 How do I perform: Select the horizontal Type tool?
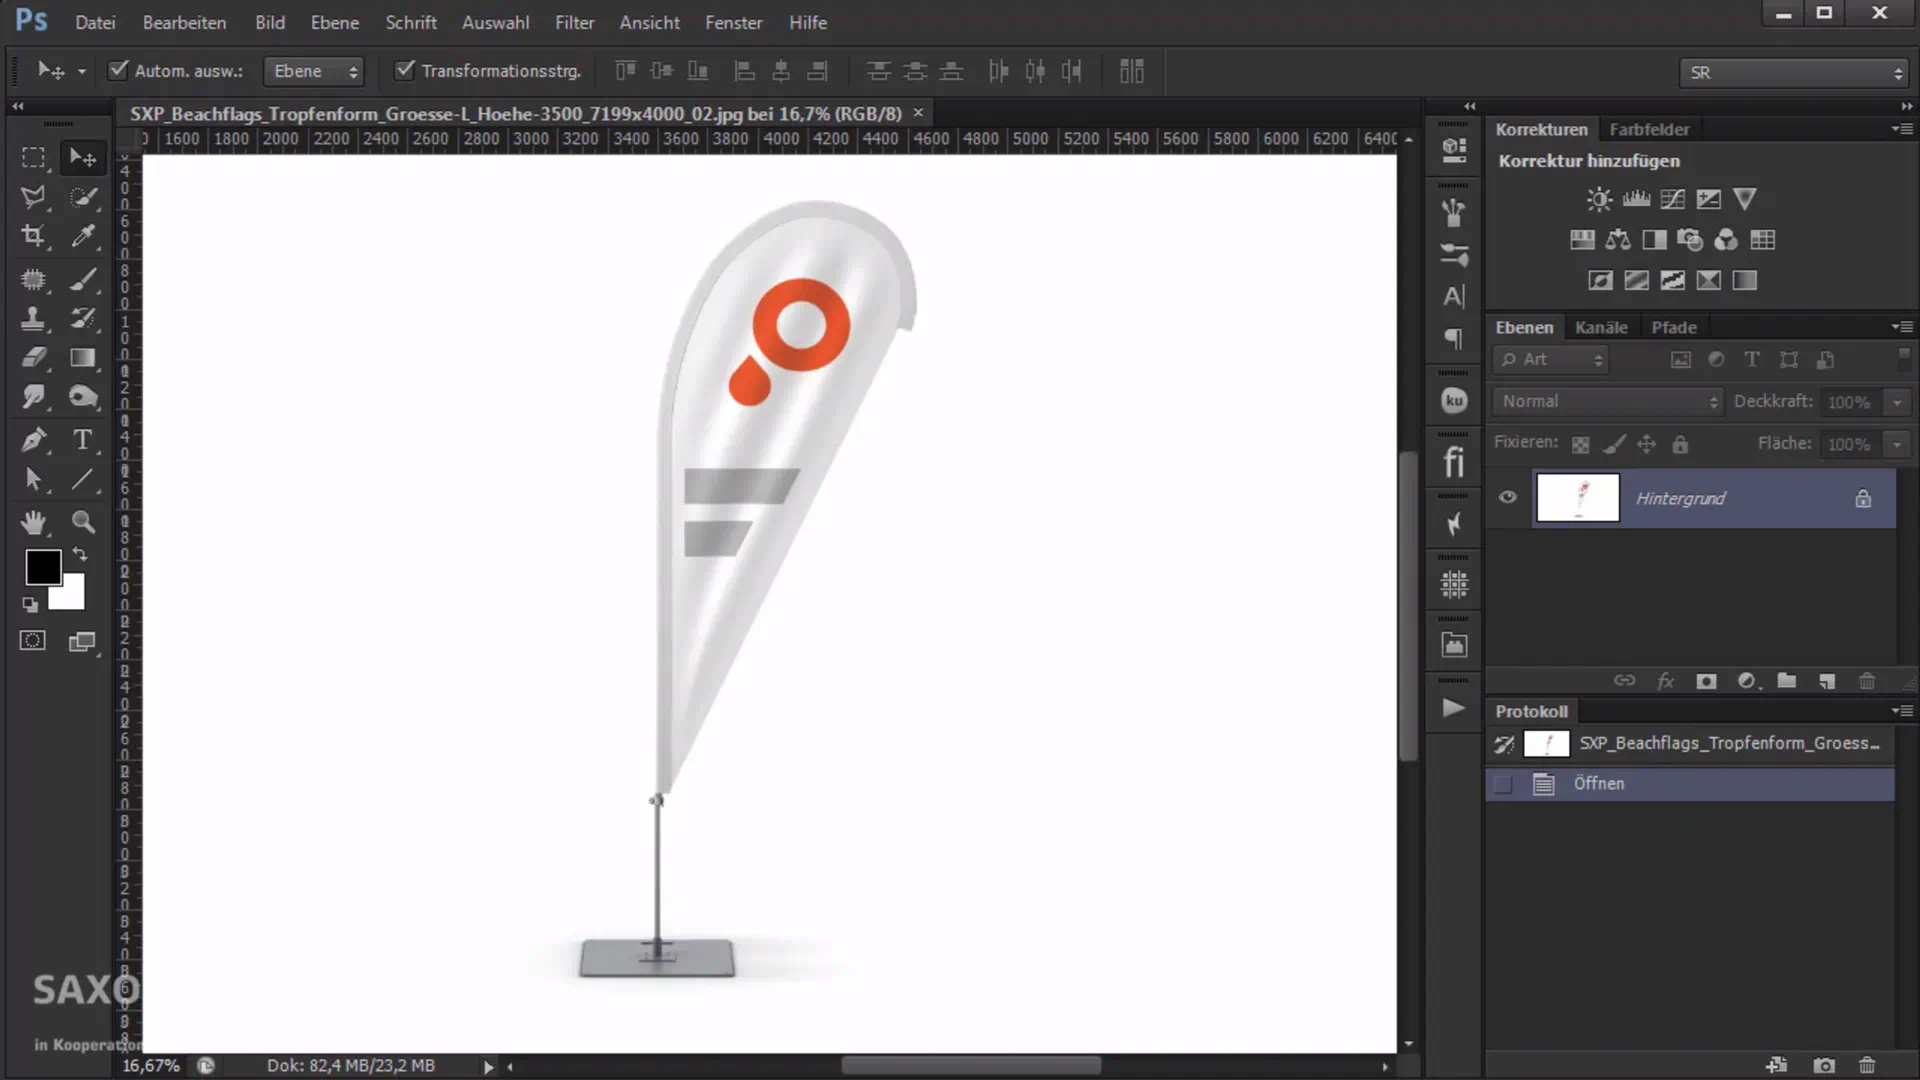click(84, 440)
